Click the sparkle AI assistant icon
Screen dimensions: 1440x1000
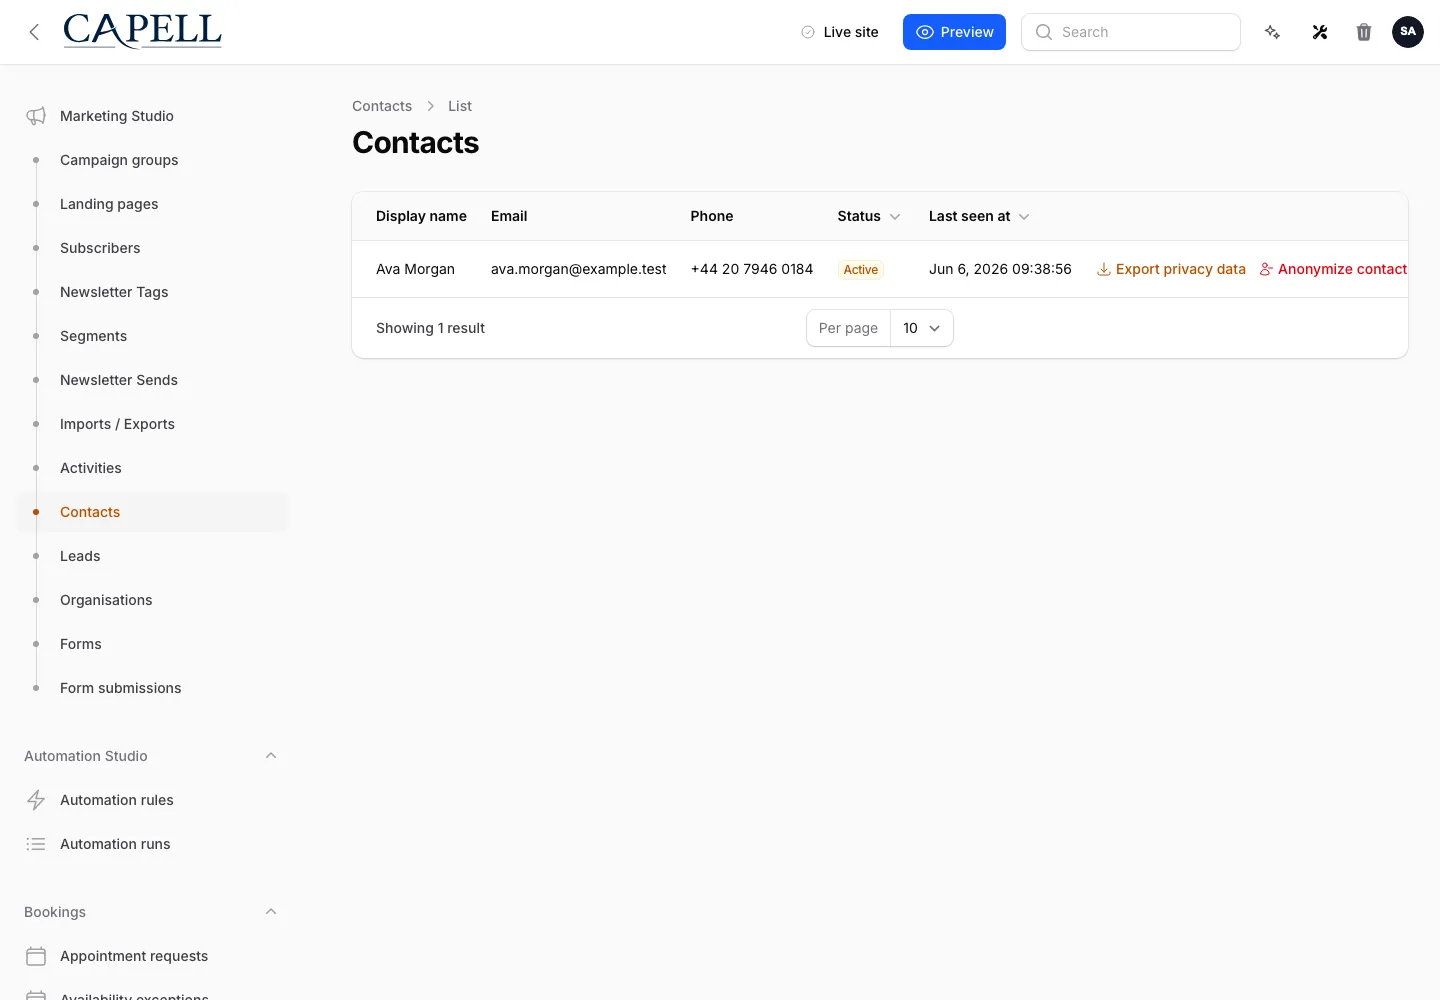(x=1272, y=32)
